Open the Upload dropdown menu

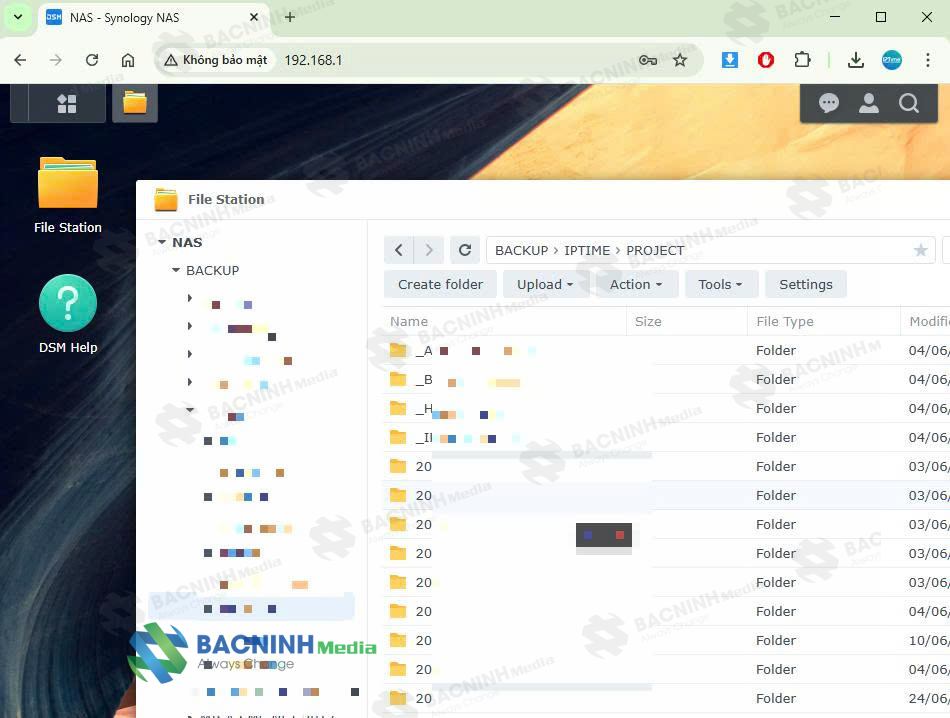(x=545, y=284)
